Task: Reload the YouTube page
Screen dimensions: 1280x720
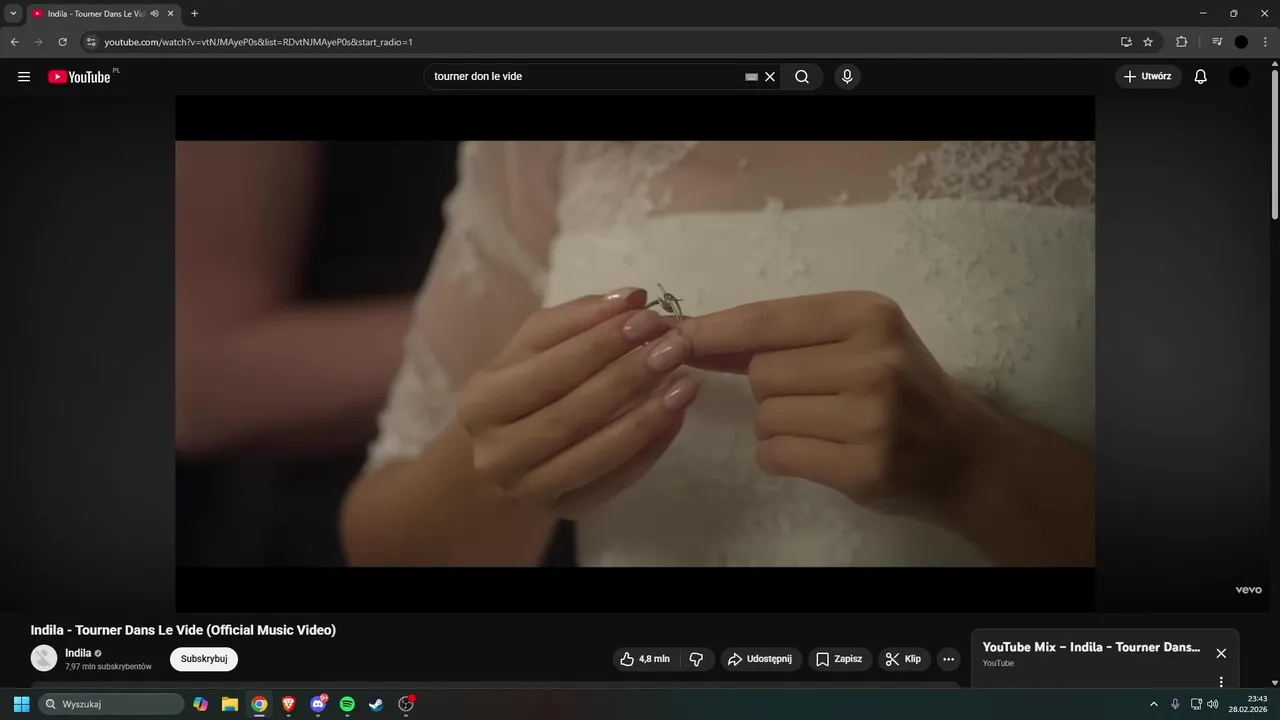Action: 63,42
